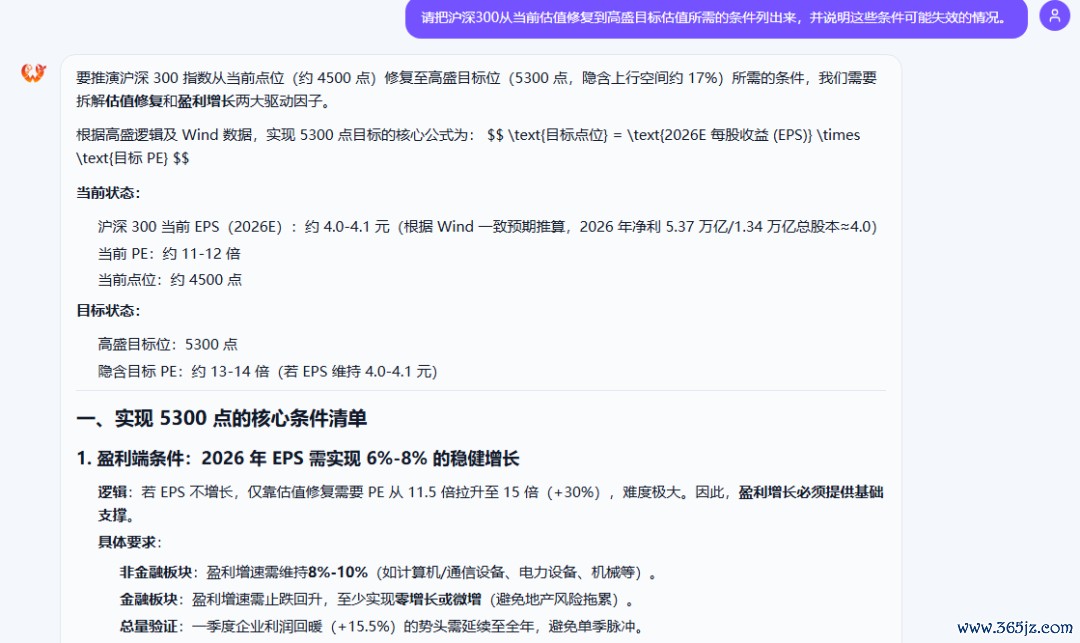Click the '金融板块' bullet line
The height and width of the screenshot is (643, 1080).
tap(376, 600)
